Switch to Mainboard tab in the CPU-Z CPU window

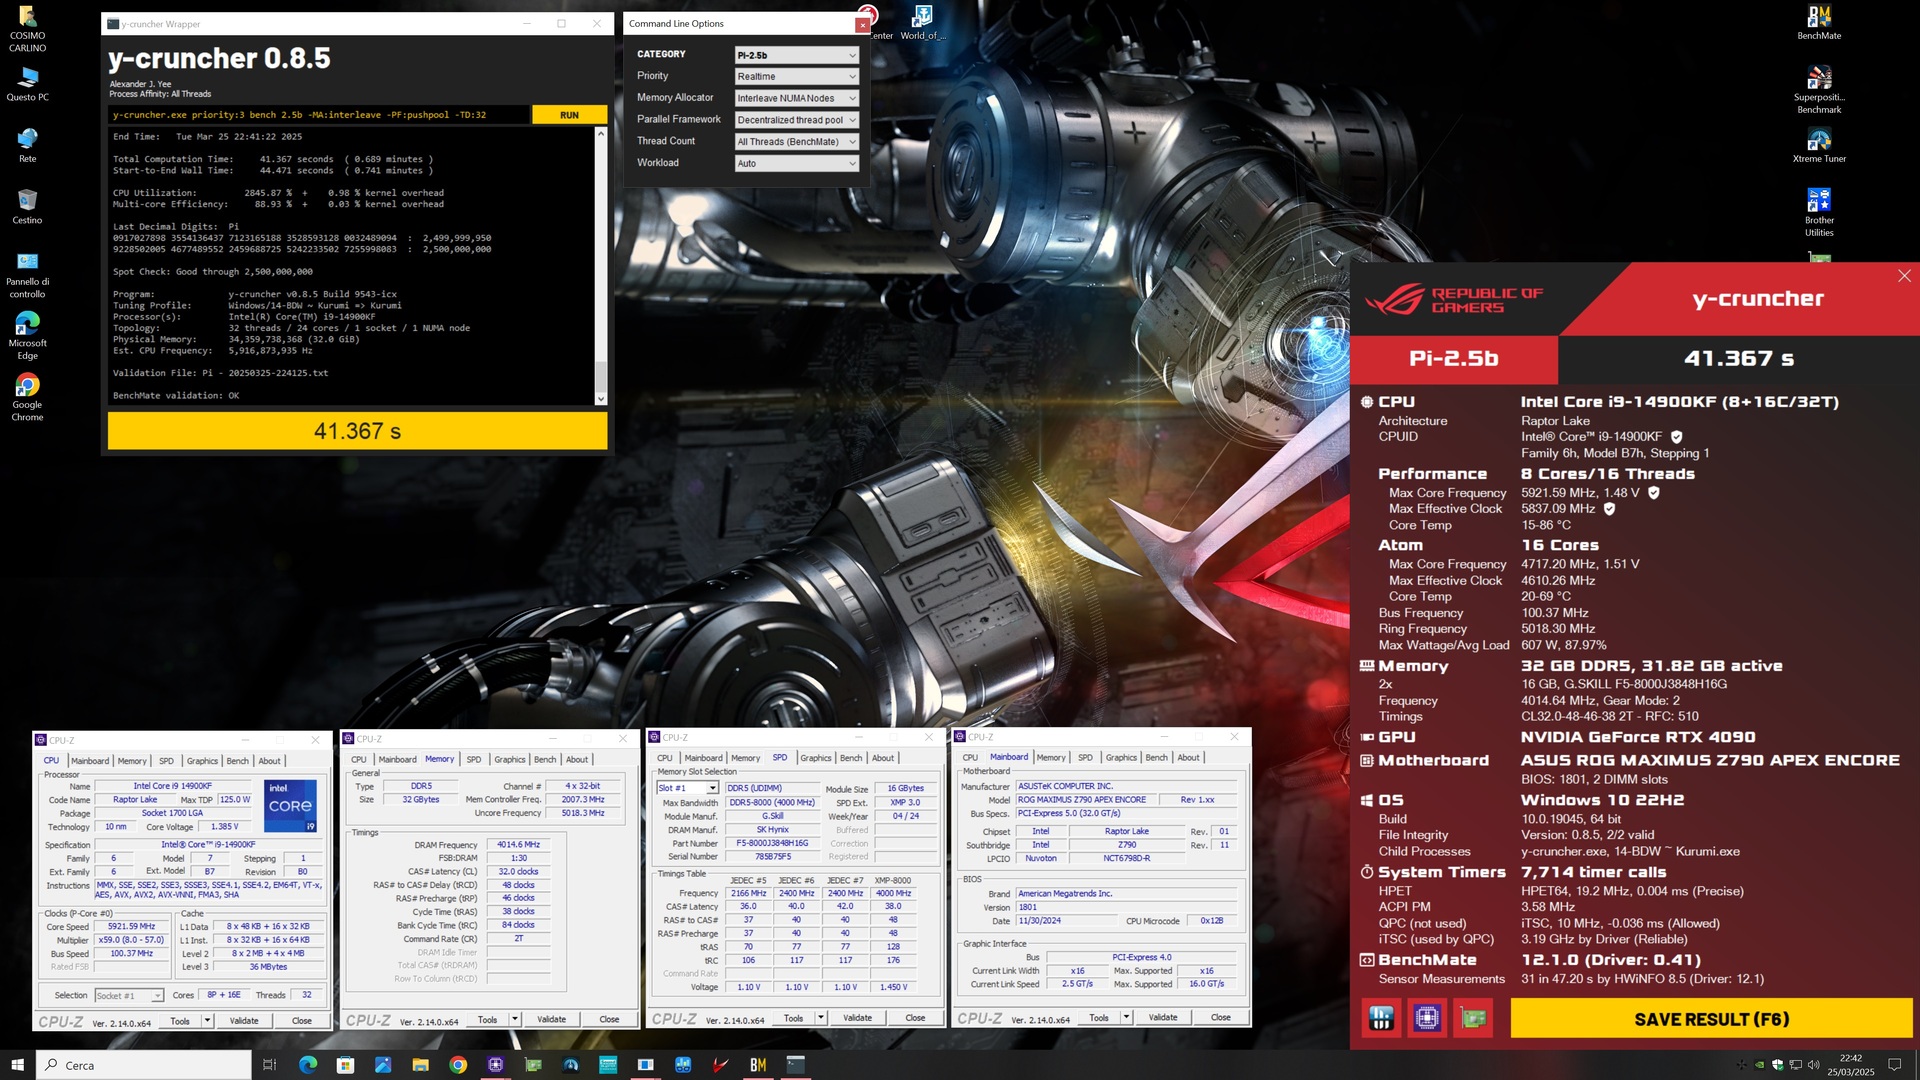click(x=90, y=761)
